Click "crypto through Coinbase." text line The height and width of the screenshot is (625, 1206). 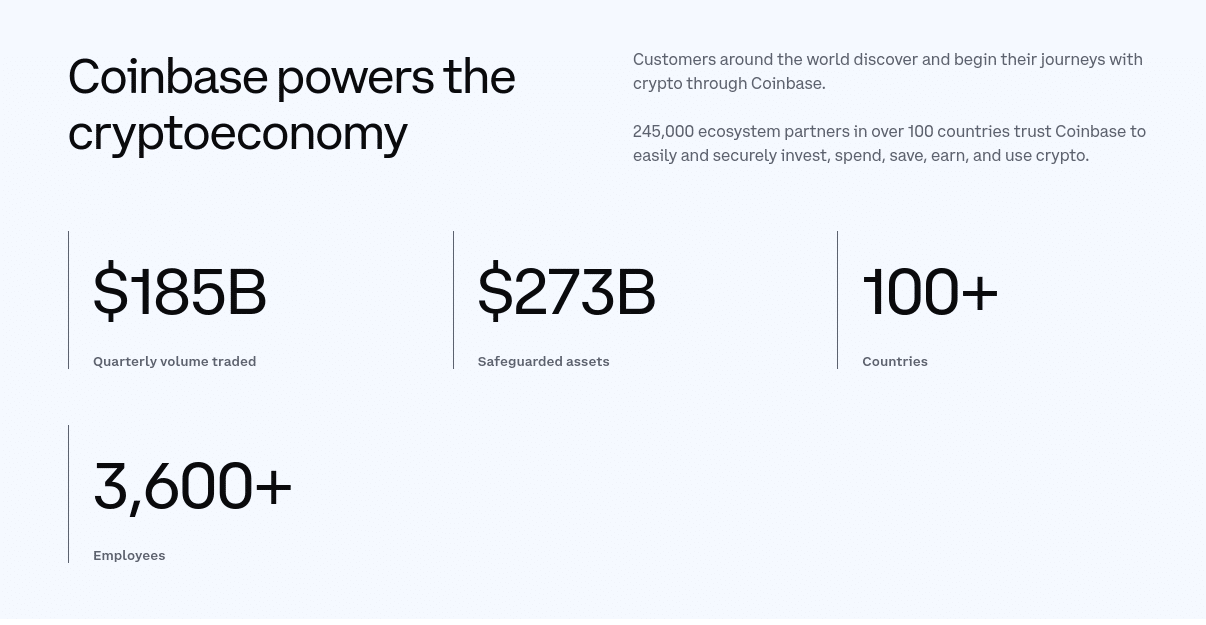[x=729, y=83]
